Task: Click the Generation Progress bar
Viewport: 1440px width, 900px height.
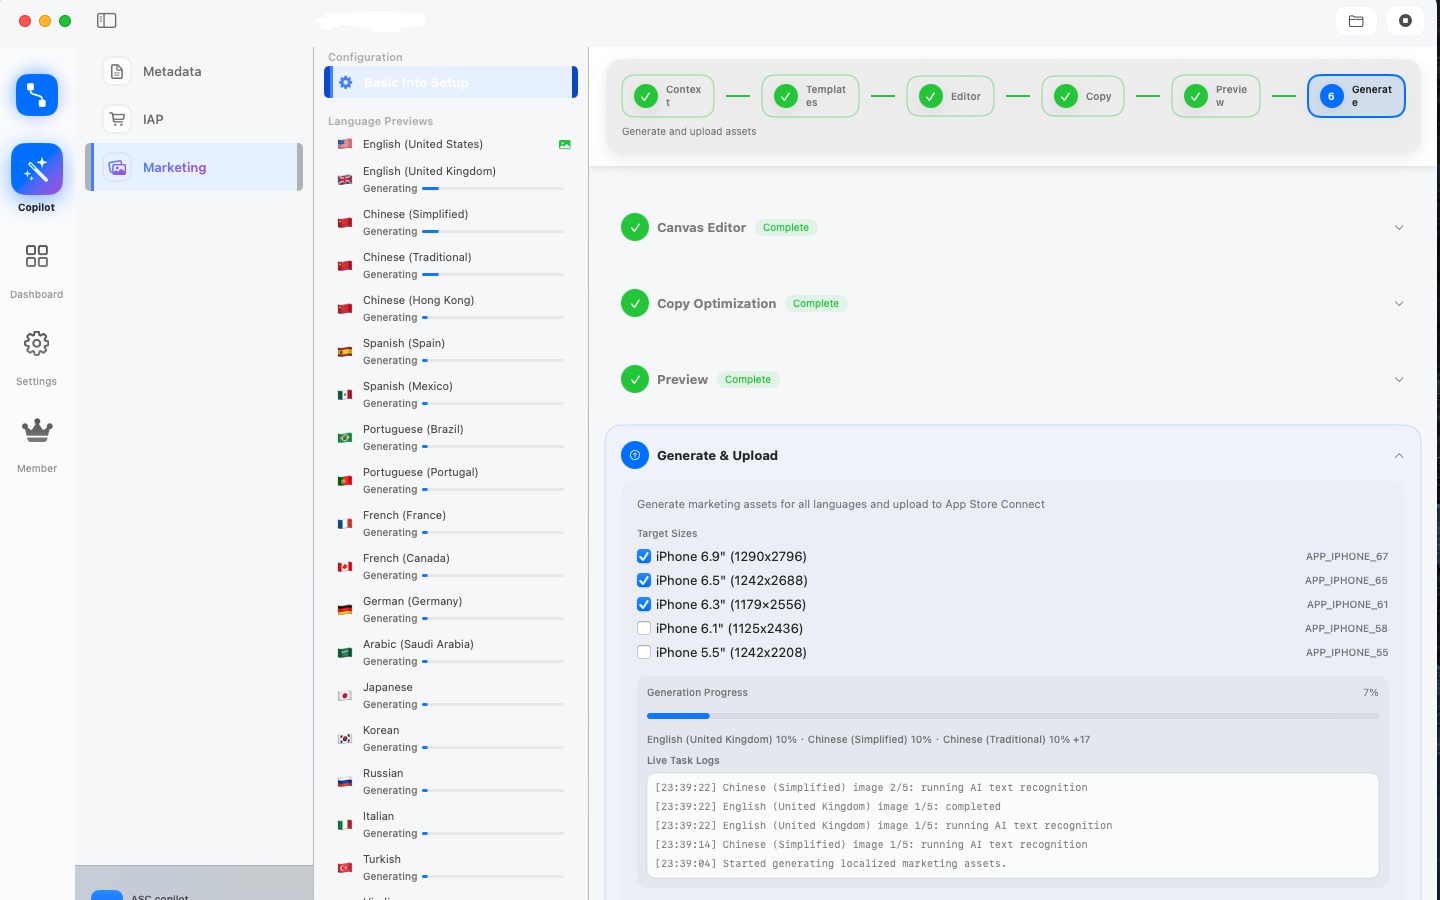Action: tap(1012, 716)
